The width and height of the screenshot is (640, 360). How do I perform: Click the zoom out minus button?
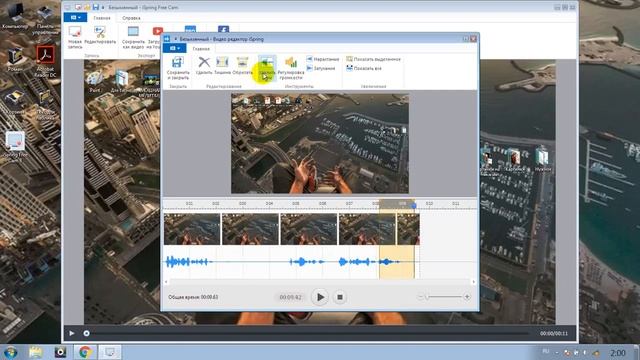420,297
